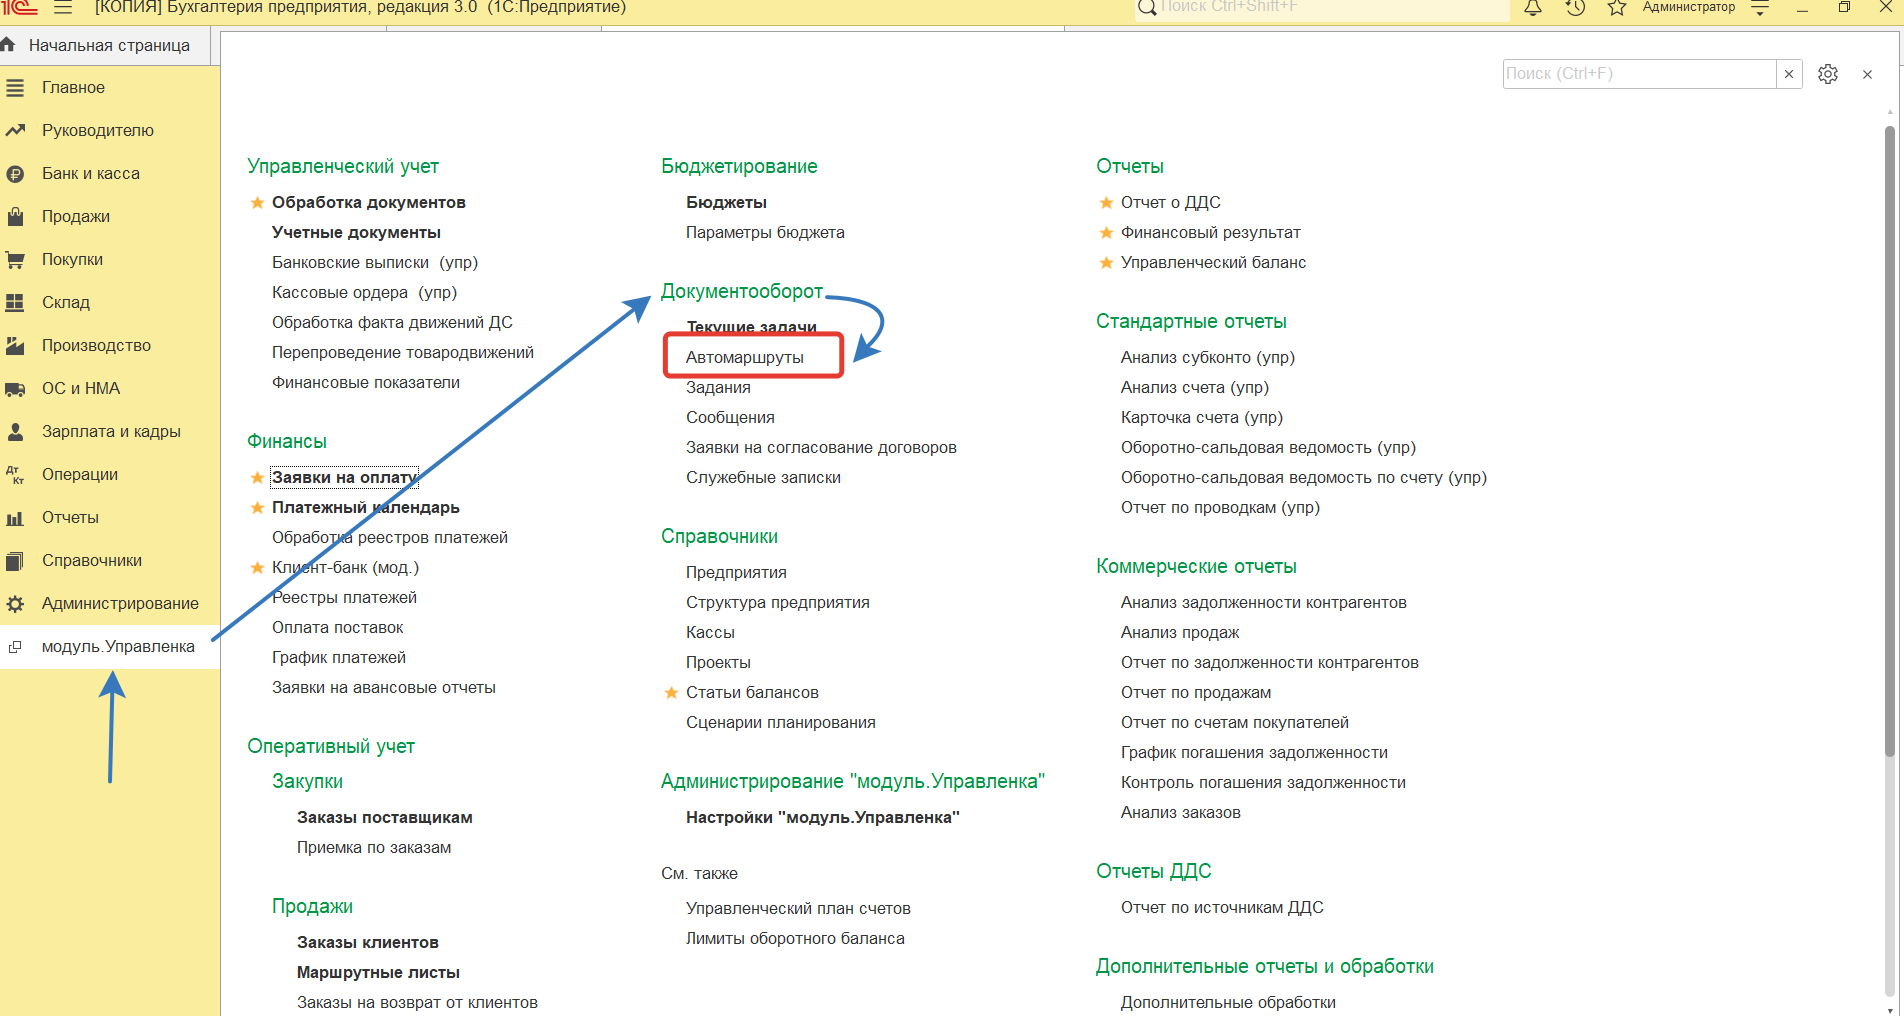The height and width of the screenshot is (1016, 1904).
Task: Open Структура предприятия link
Action: coord(778,603)
